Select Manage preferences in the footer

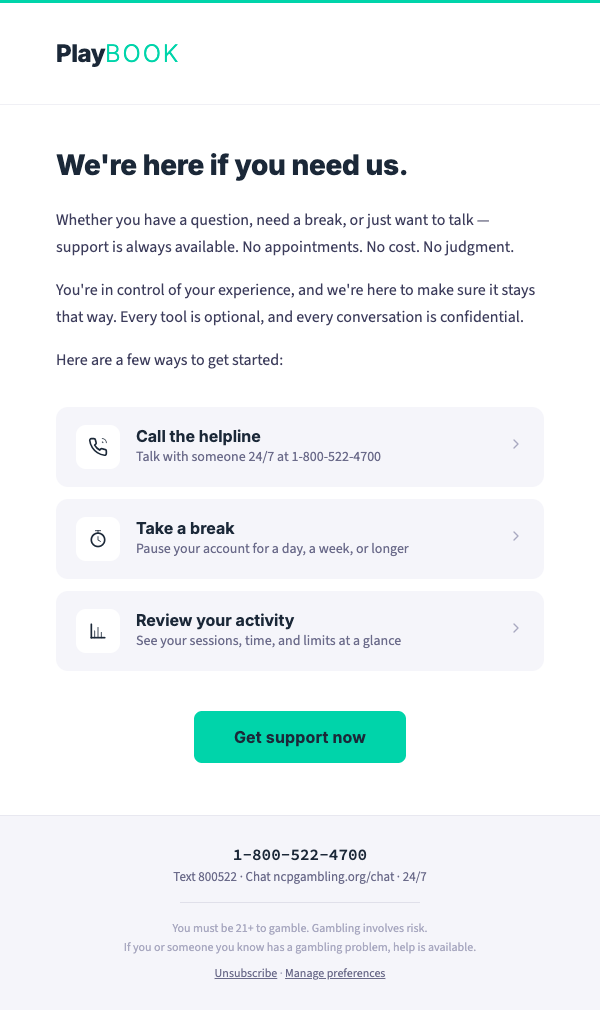[x=335, y=973]
